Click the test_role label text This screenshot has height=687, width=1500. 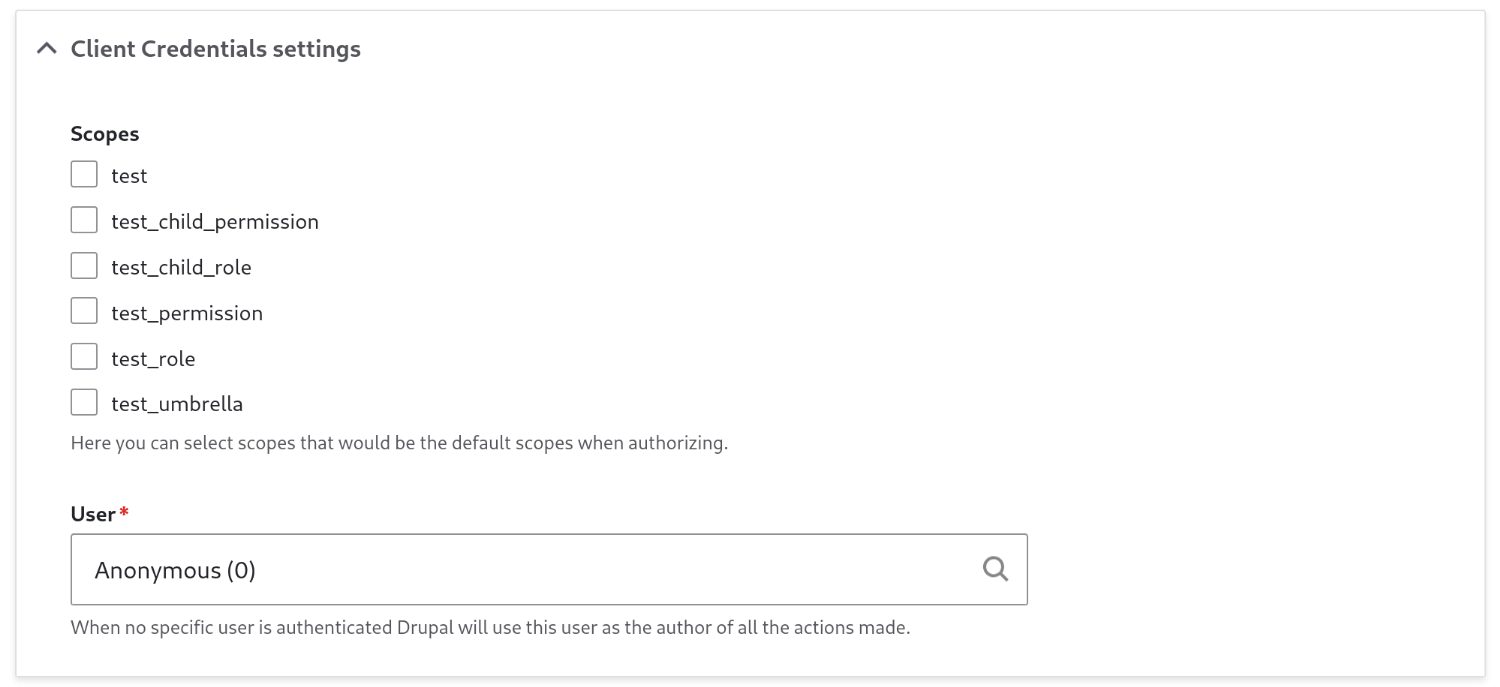(153, 357)
